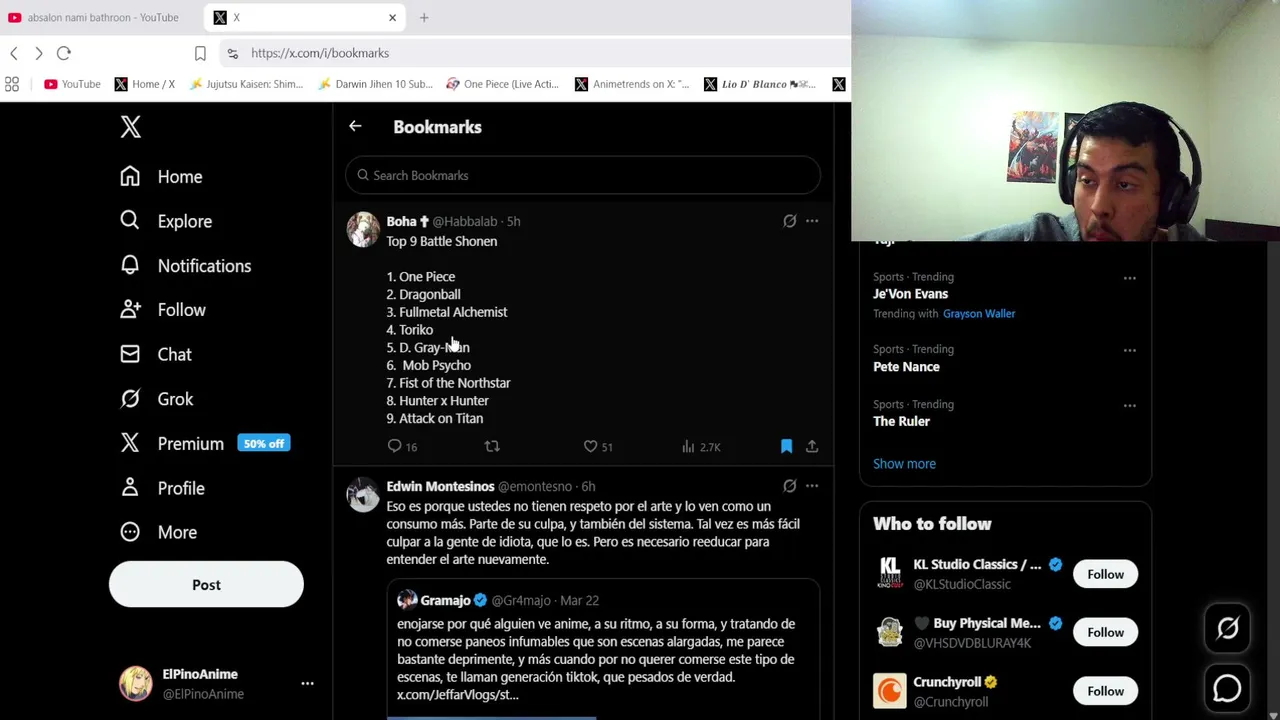The width and height of the screenshot is (1280, 720).
Task: Open Chat in sidebar
Action: [x=156, y=355]
